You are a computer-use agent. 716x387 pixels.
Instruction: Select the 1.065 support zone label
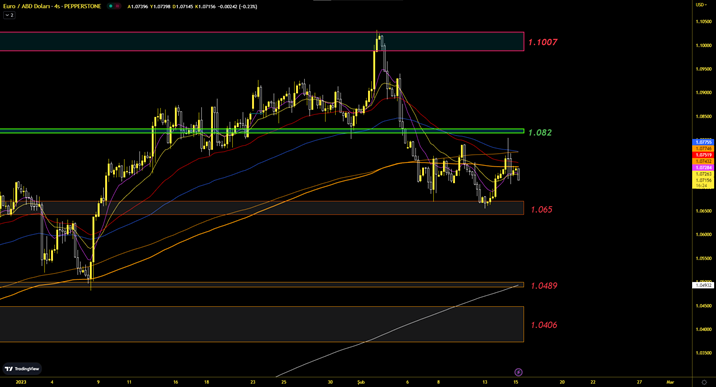[x=542, y=209]
